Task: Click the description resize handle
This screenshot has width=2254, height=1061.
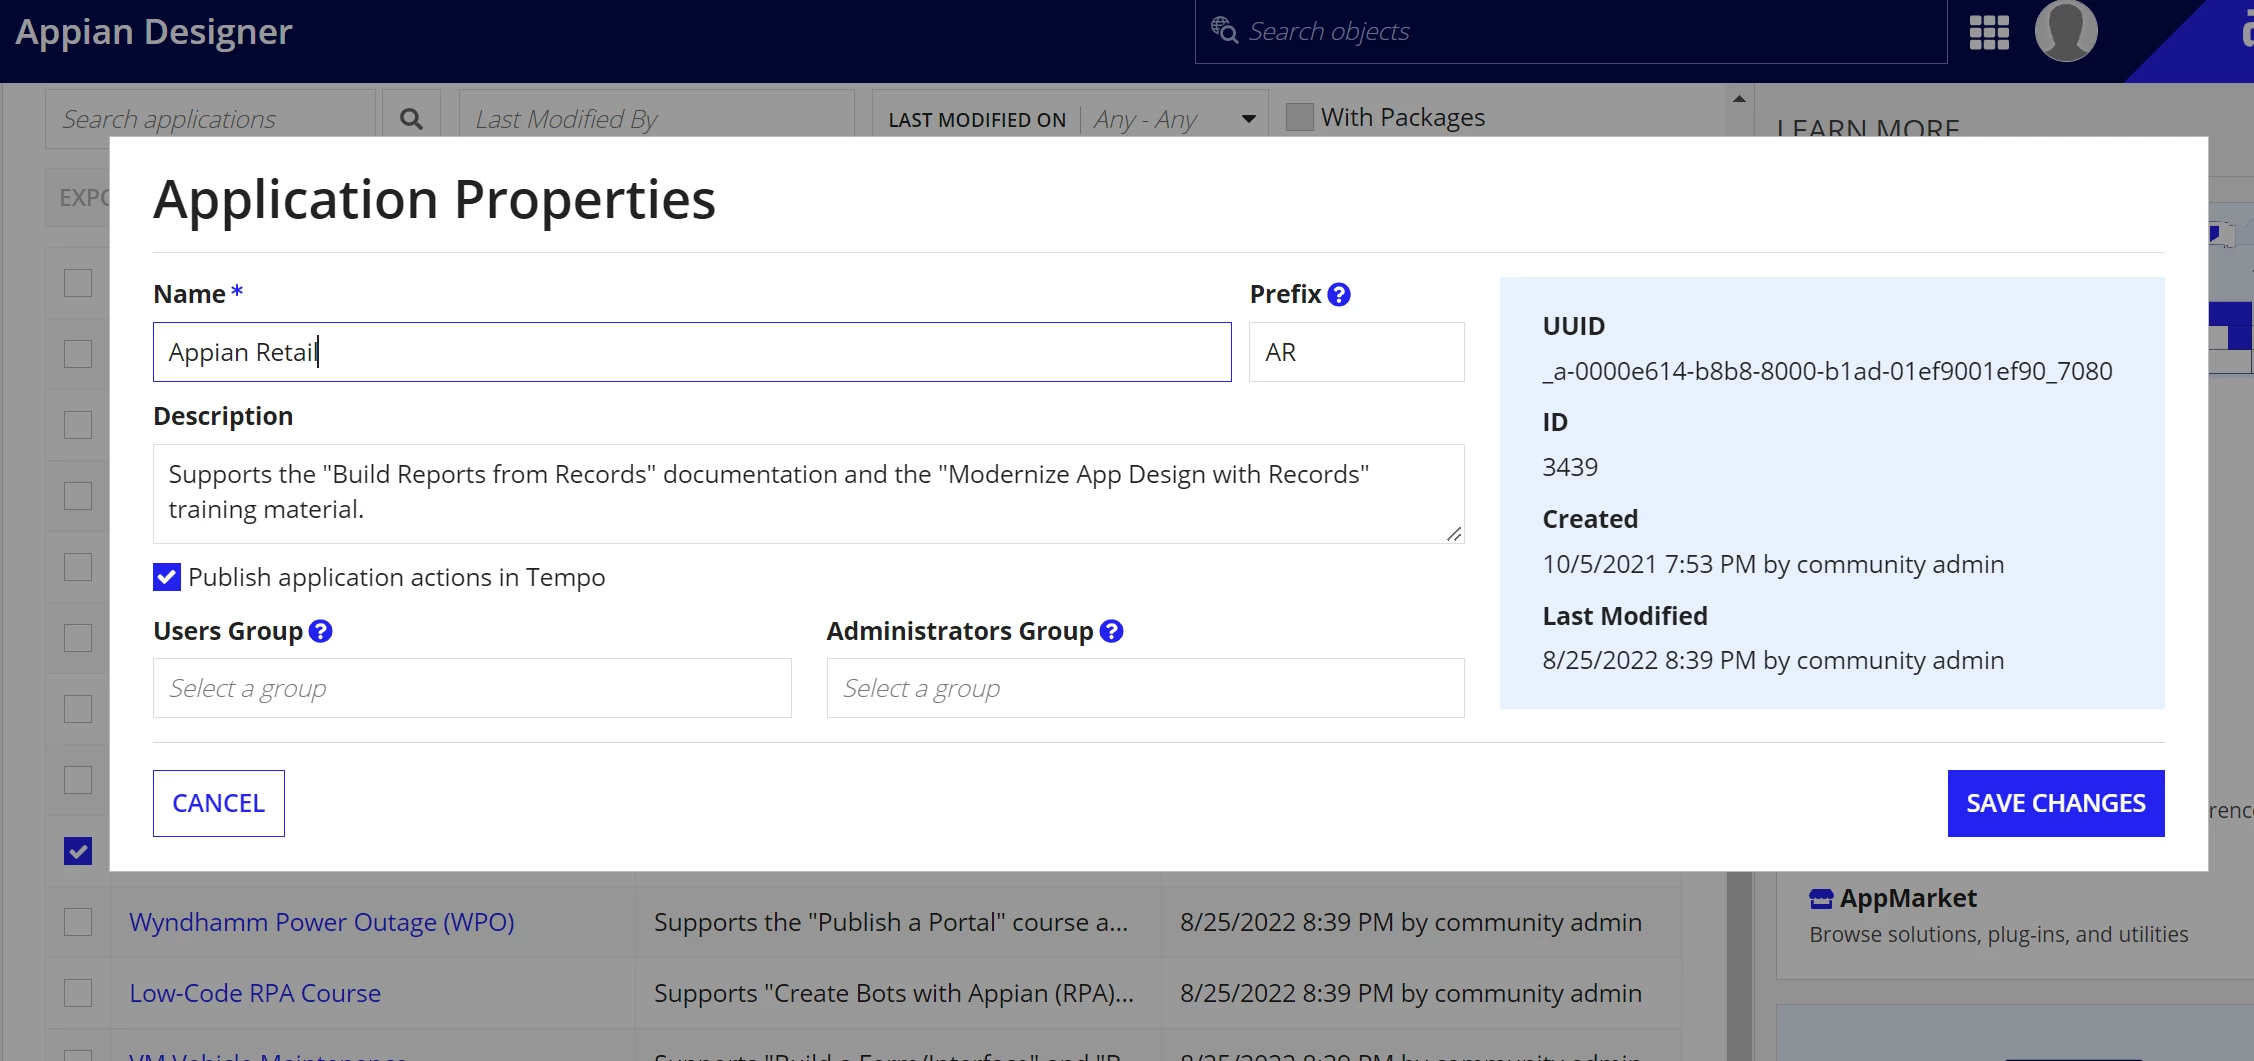Action: pyautogui.click(x=1454, y=534)
